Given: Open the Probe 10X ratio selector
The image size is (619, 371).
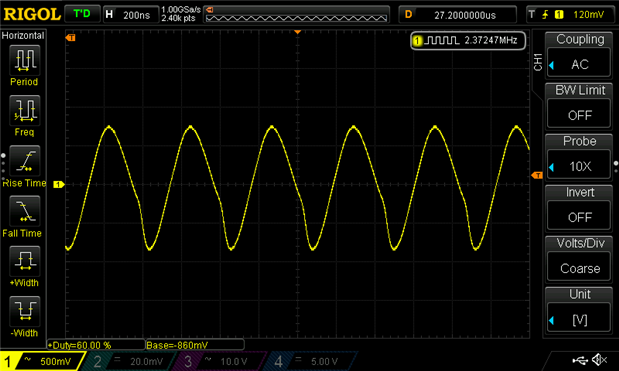Looking at the screenshot, I should 579,157.
